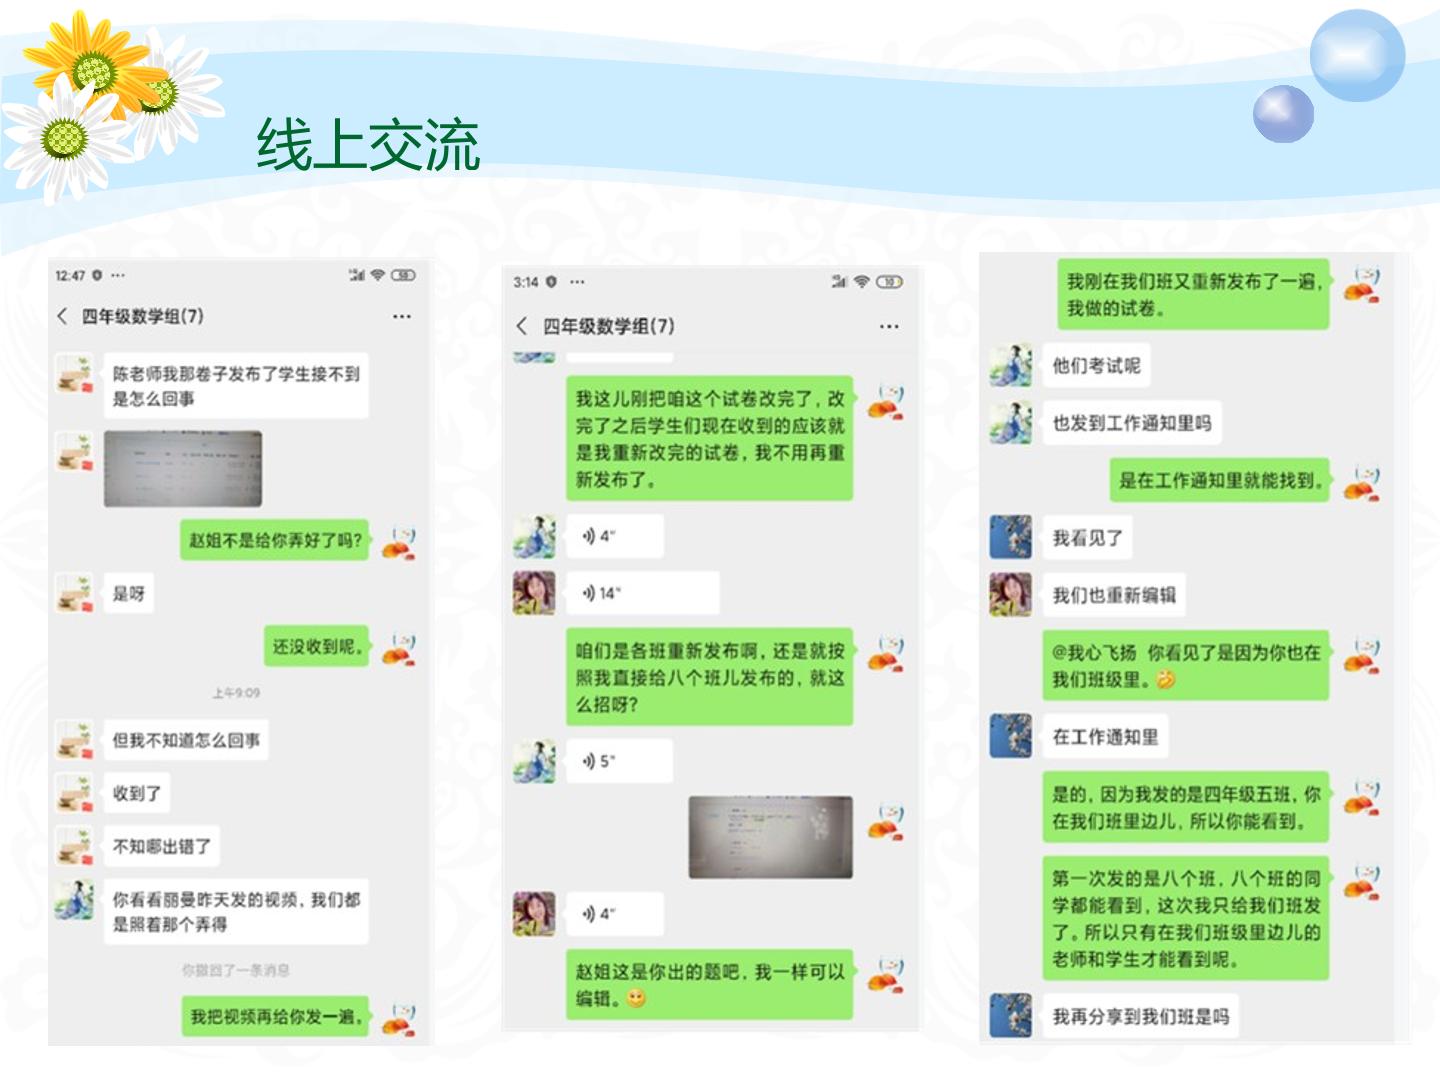The image size is (1440, 1080).
Task: Tap avatar next to 我再分享到我们班是吗
Action: click(1010, 1016)
